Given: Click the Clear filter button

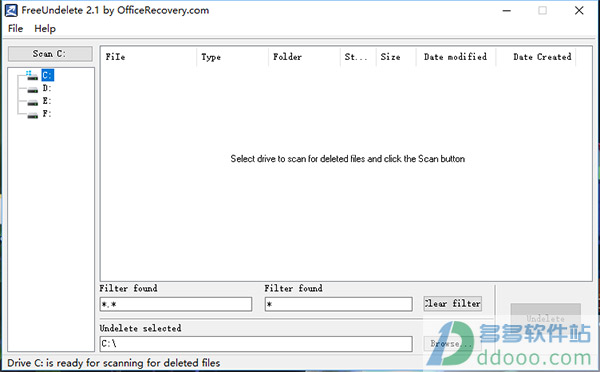Looking at the screenshot, I should [x=452, y=303].
